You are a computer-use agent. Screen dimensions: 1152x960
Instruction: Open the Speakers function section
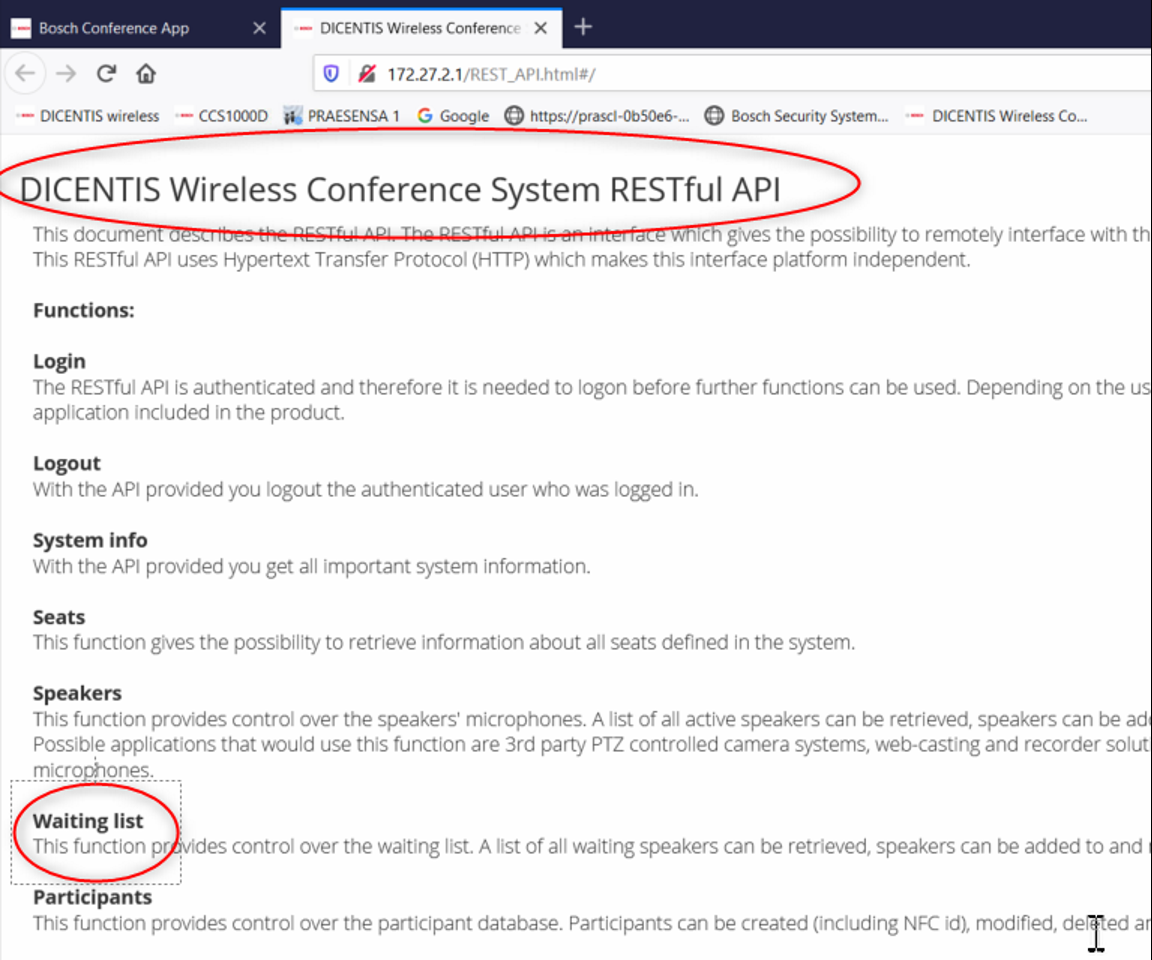tap(77, 693)
